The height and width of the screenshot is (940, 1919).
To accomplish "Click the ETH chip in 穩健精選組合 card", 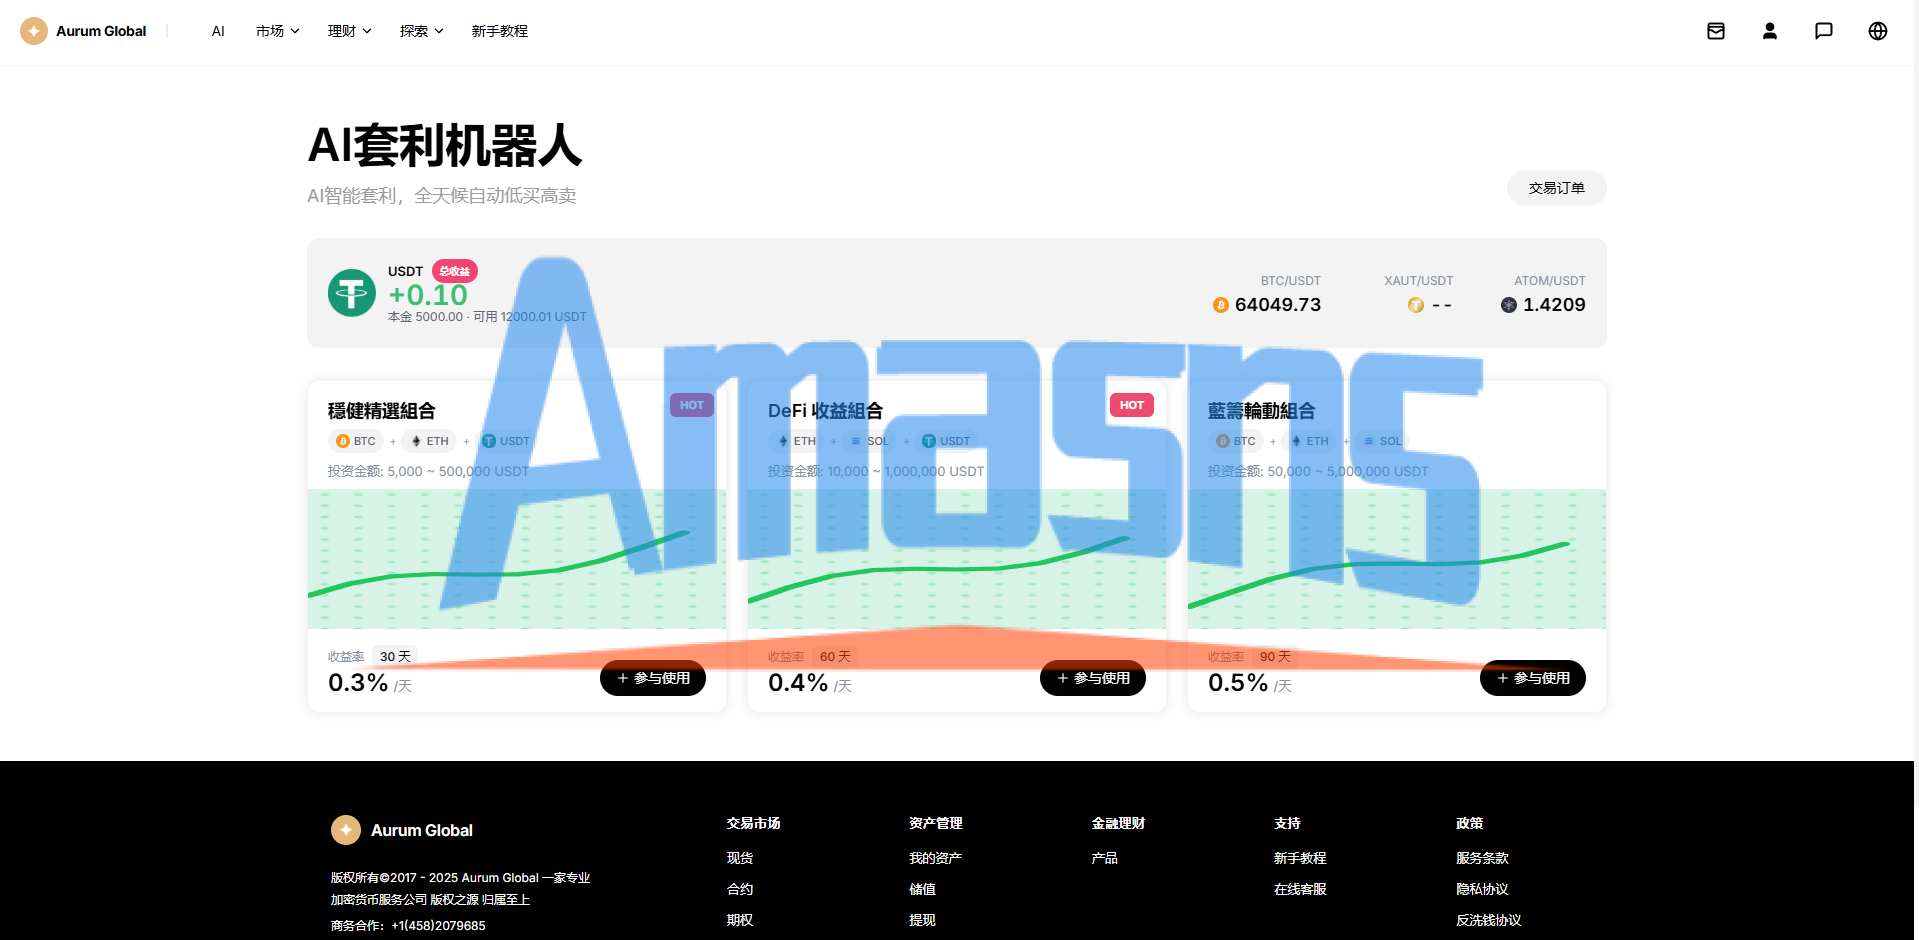I will coord(429,441).
